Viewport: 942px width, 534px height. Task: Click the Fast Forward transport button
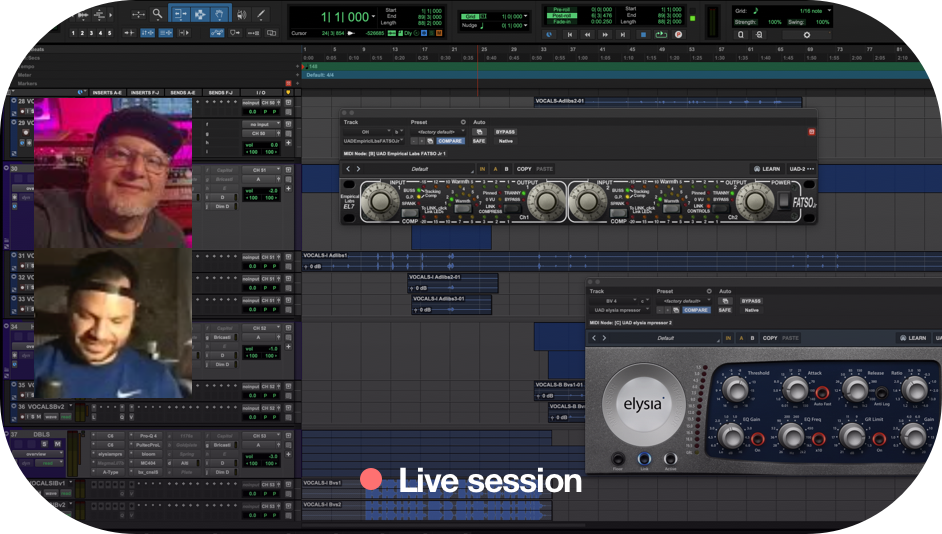pos(605,35)
